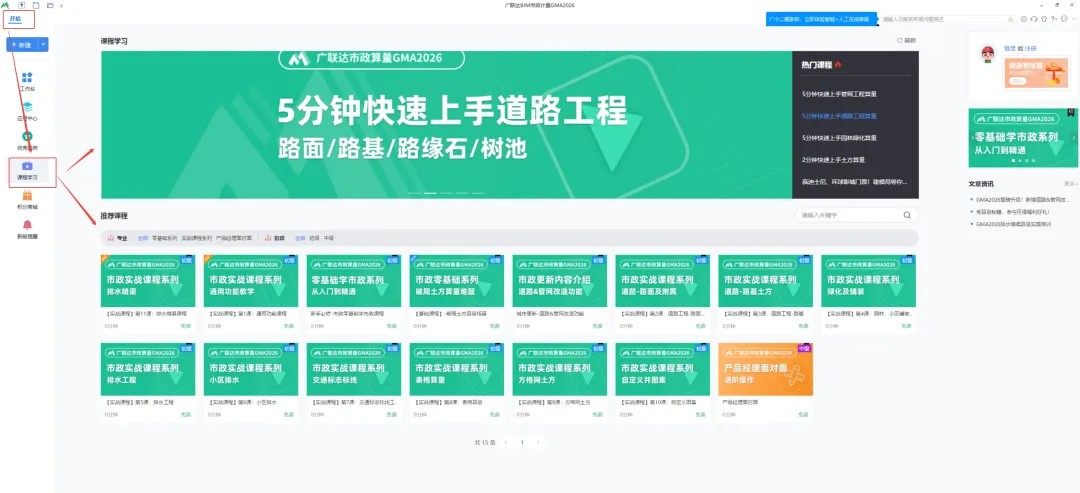This screenshot has width=1080, height=493.
Task: Filter courses by 零基础系列
Action: pos(164,238)
